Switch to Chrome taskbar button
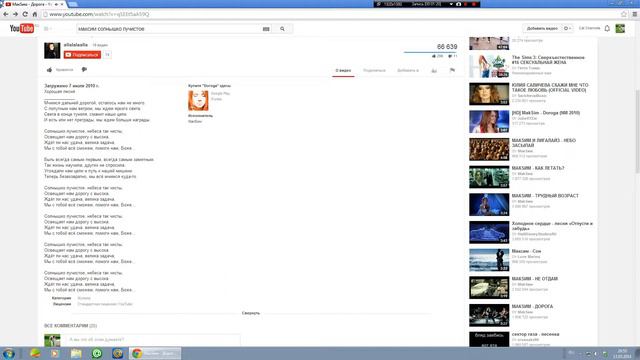The width and height of the screenshot is (640, 360). tap(155, 353)
